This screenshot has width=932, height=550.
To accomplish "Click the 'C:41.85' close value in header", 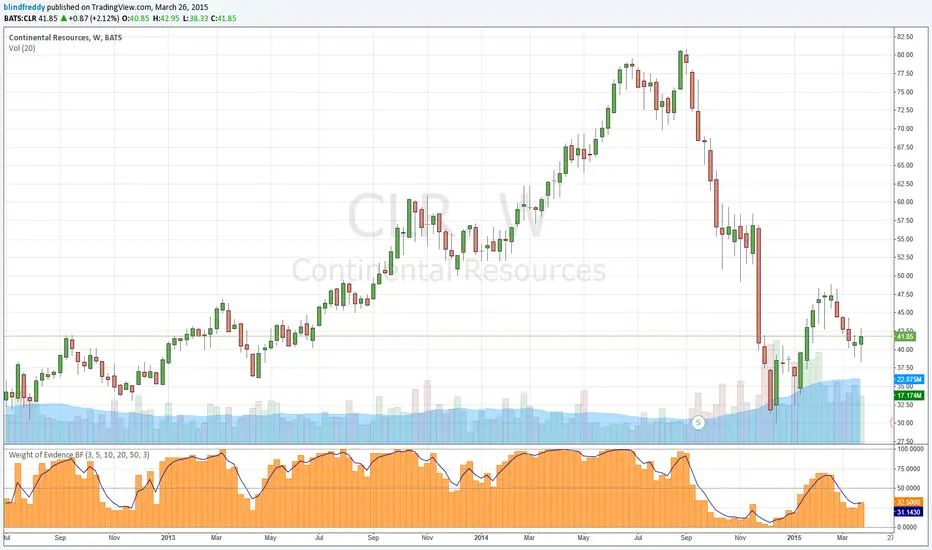I will pyautogui.click(x=223, y=18).
